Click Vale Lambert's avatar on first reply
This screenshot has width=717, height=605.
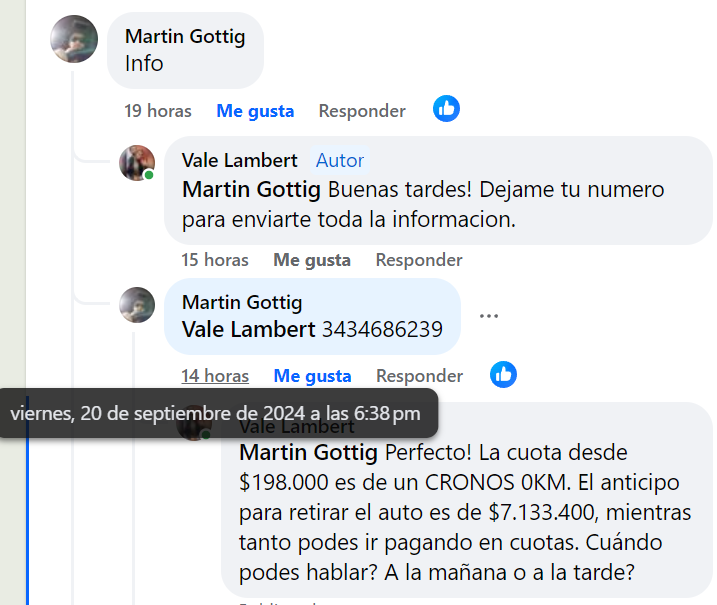137,162
